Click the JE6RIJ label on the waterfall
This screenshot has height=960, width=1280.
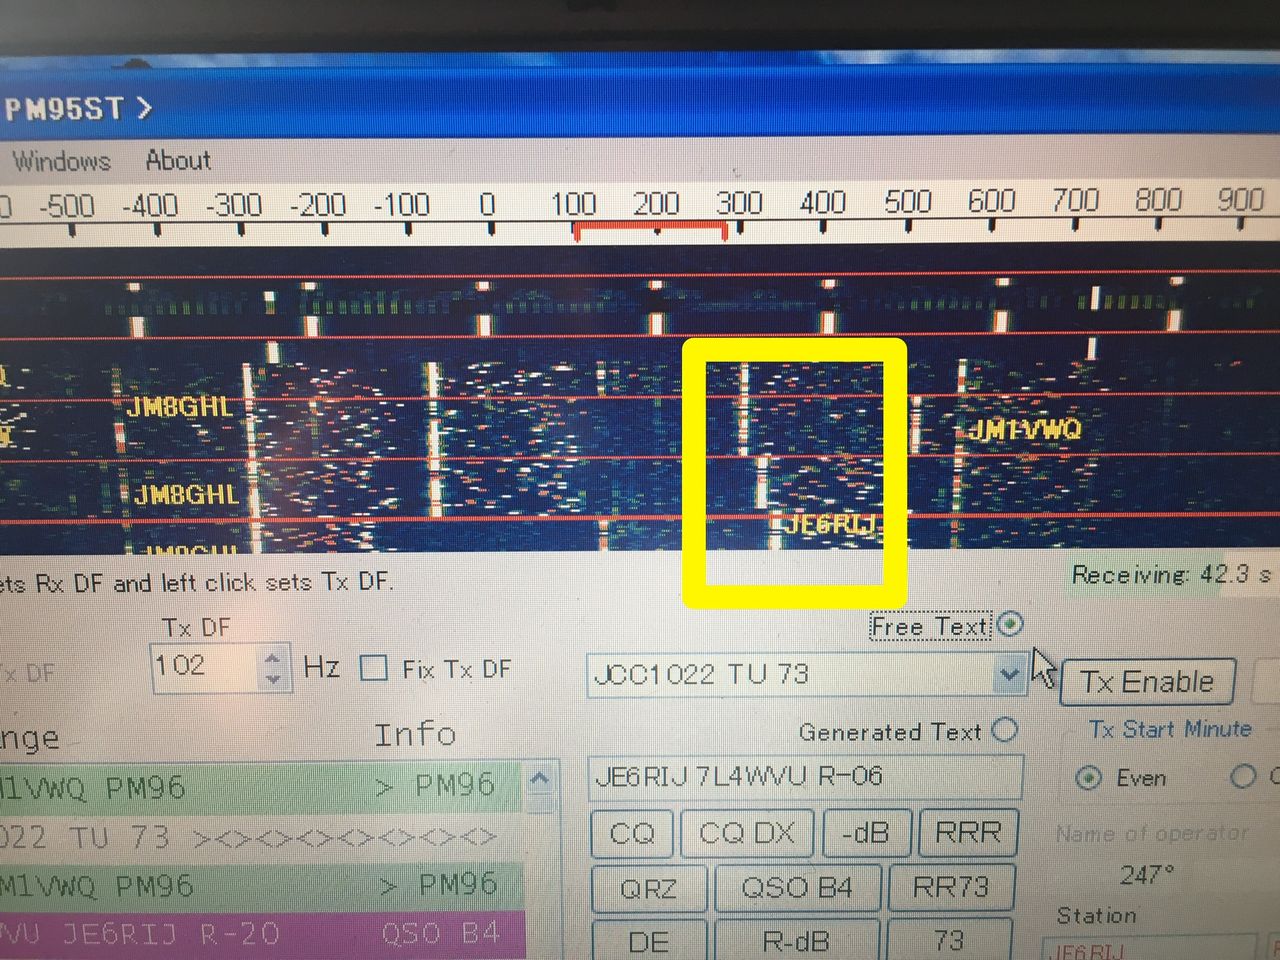click(830, 523)
